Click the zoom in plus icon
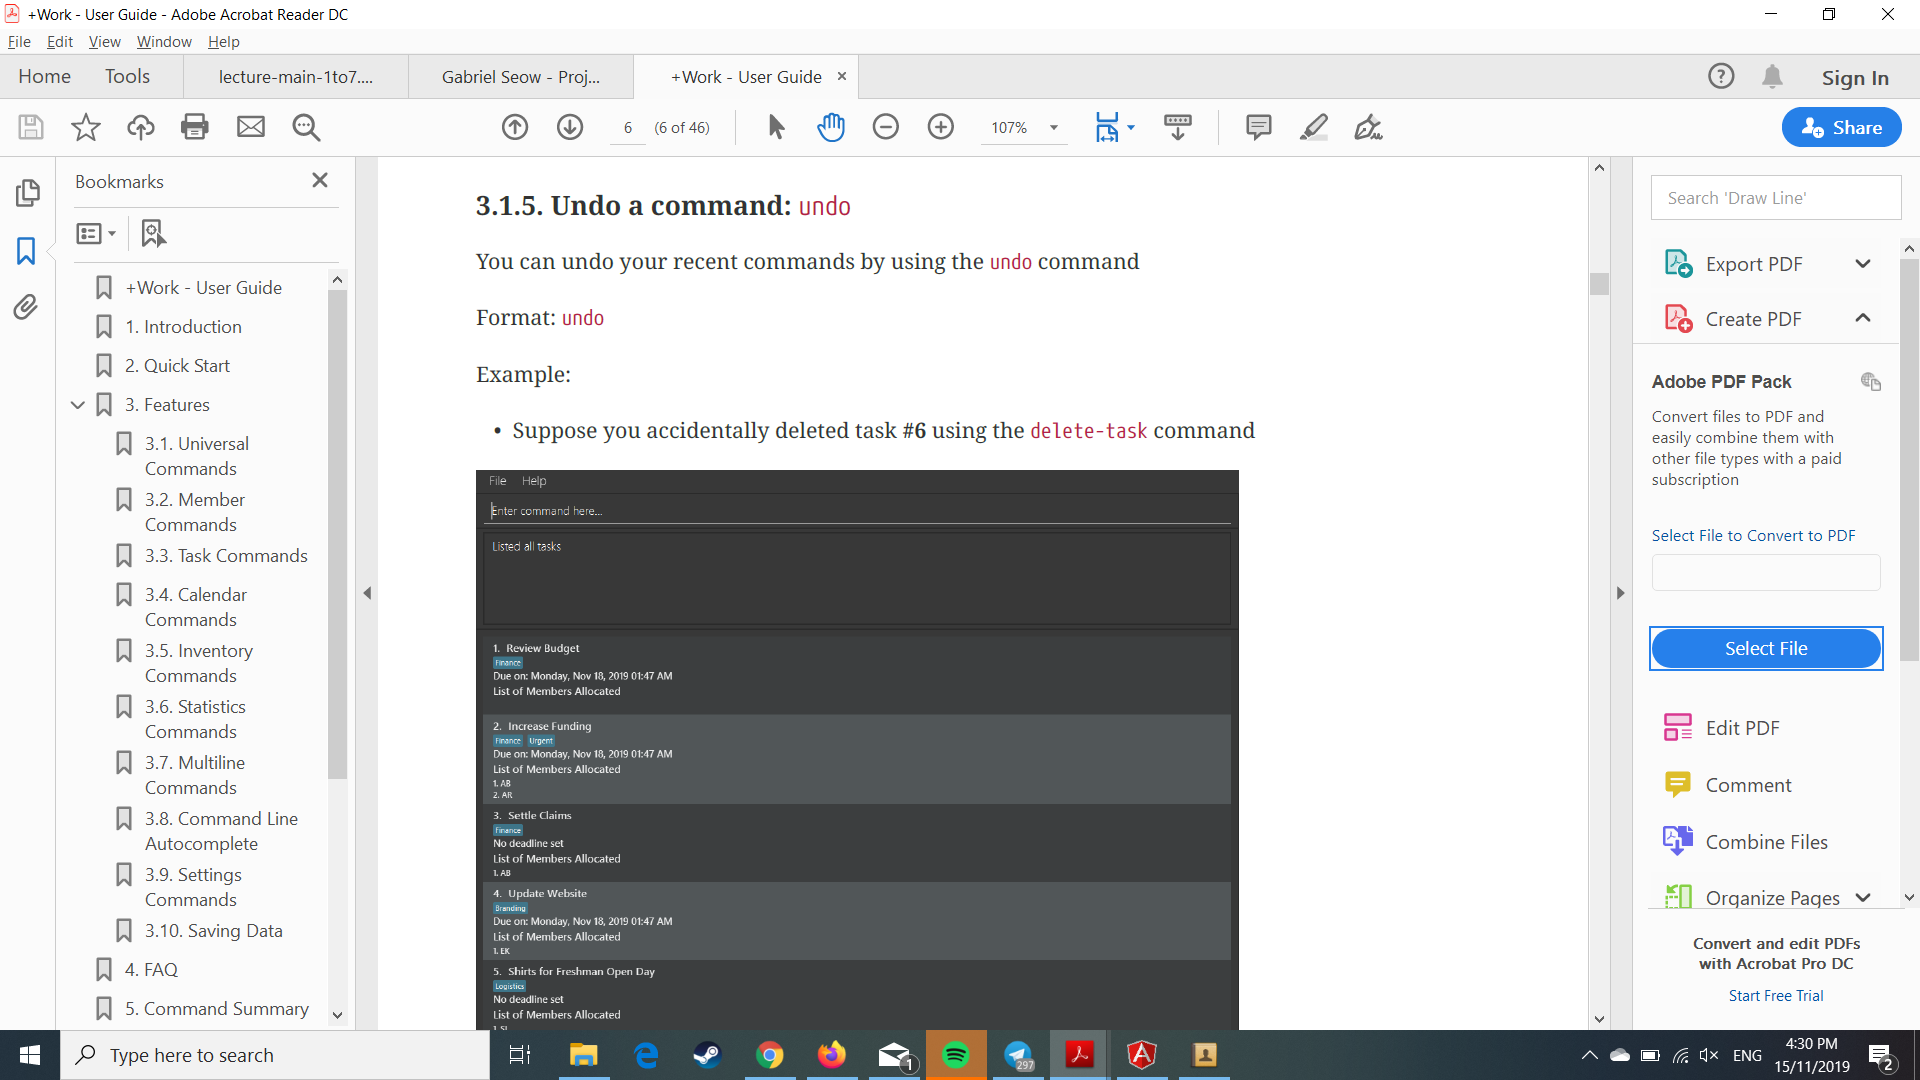This screenshot has height=1080, width=1920. (940, 127)
